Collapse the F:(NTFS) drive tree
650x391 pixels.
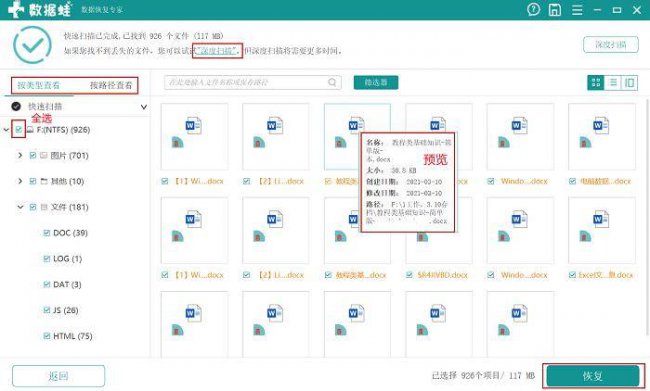coord(6,130)
